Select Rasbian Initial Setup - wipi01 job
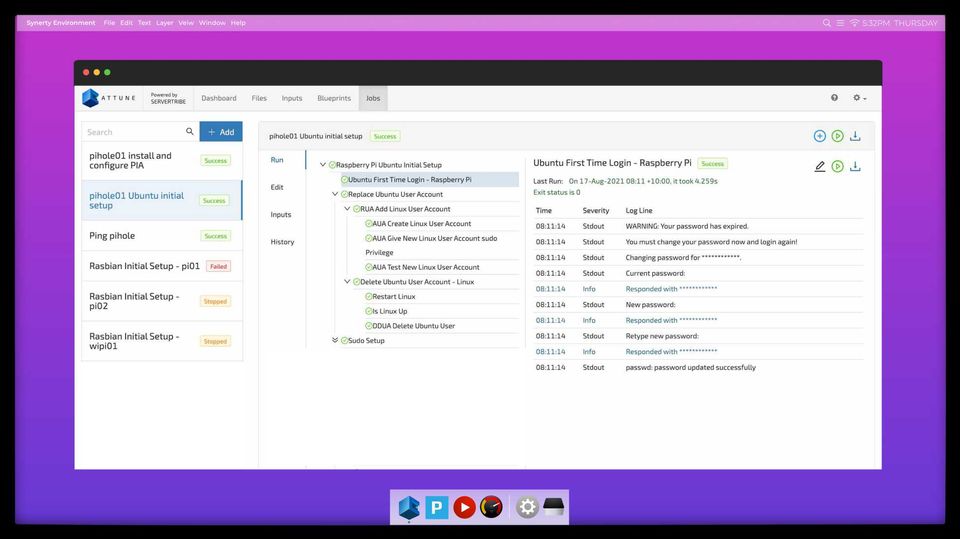960x539 pixels. coord(162,341)
